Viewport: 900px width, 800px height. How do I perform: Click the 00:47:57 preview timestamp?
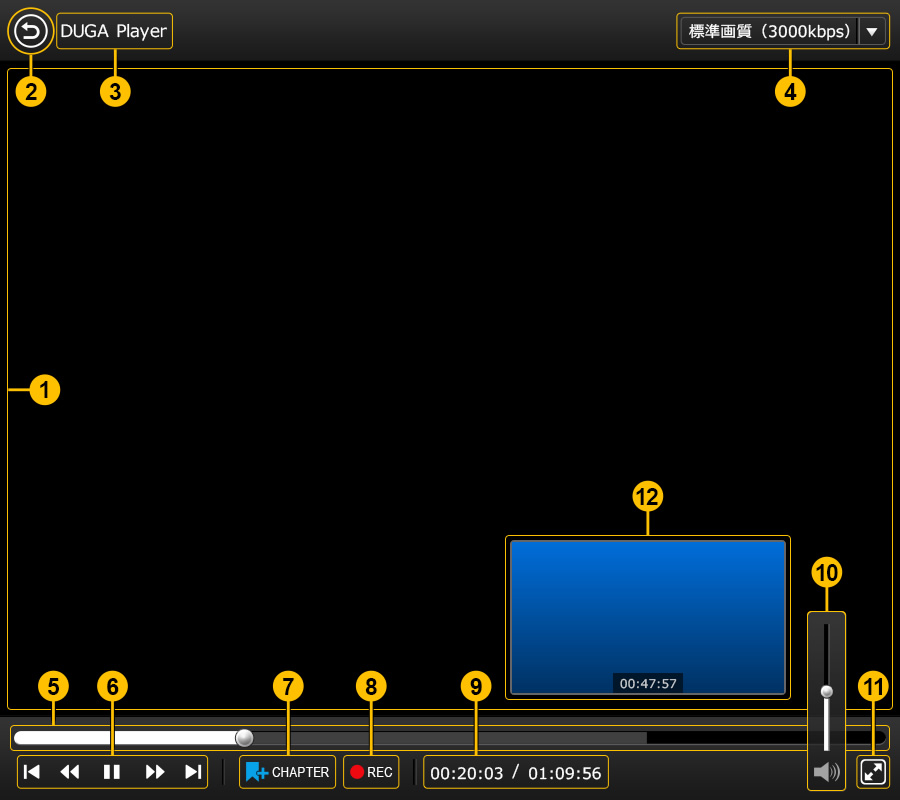pos(648,684)
